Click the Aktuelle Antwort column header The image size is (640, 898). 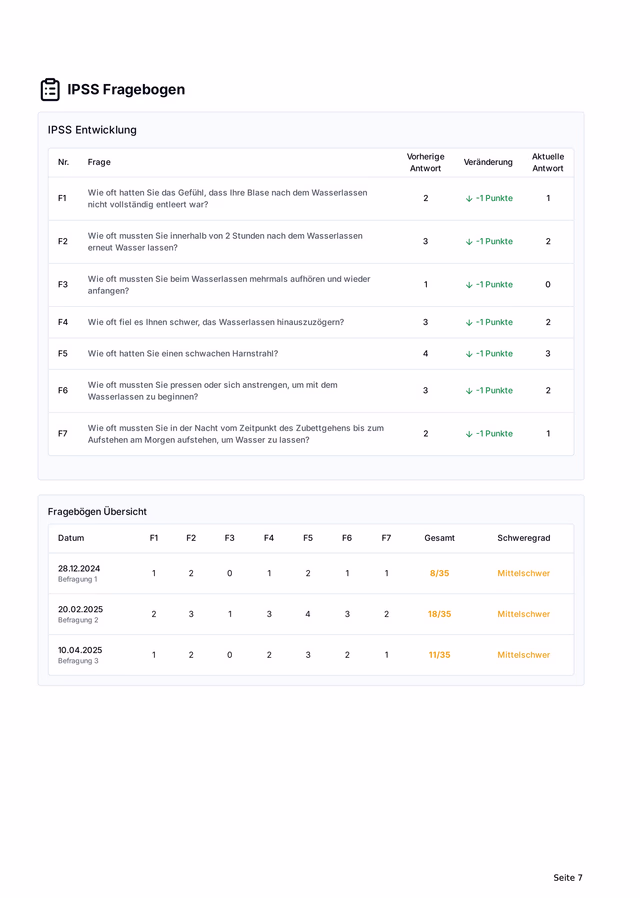pos(548,162)
